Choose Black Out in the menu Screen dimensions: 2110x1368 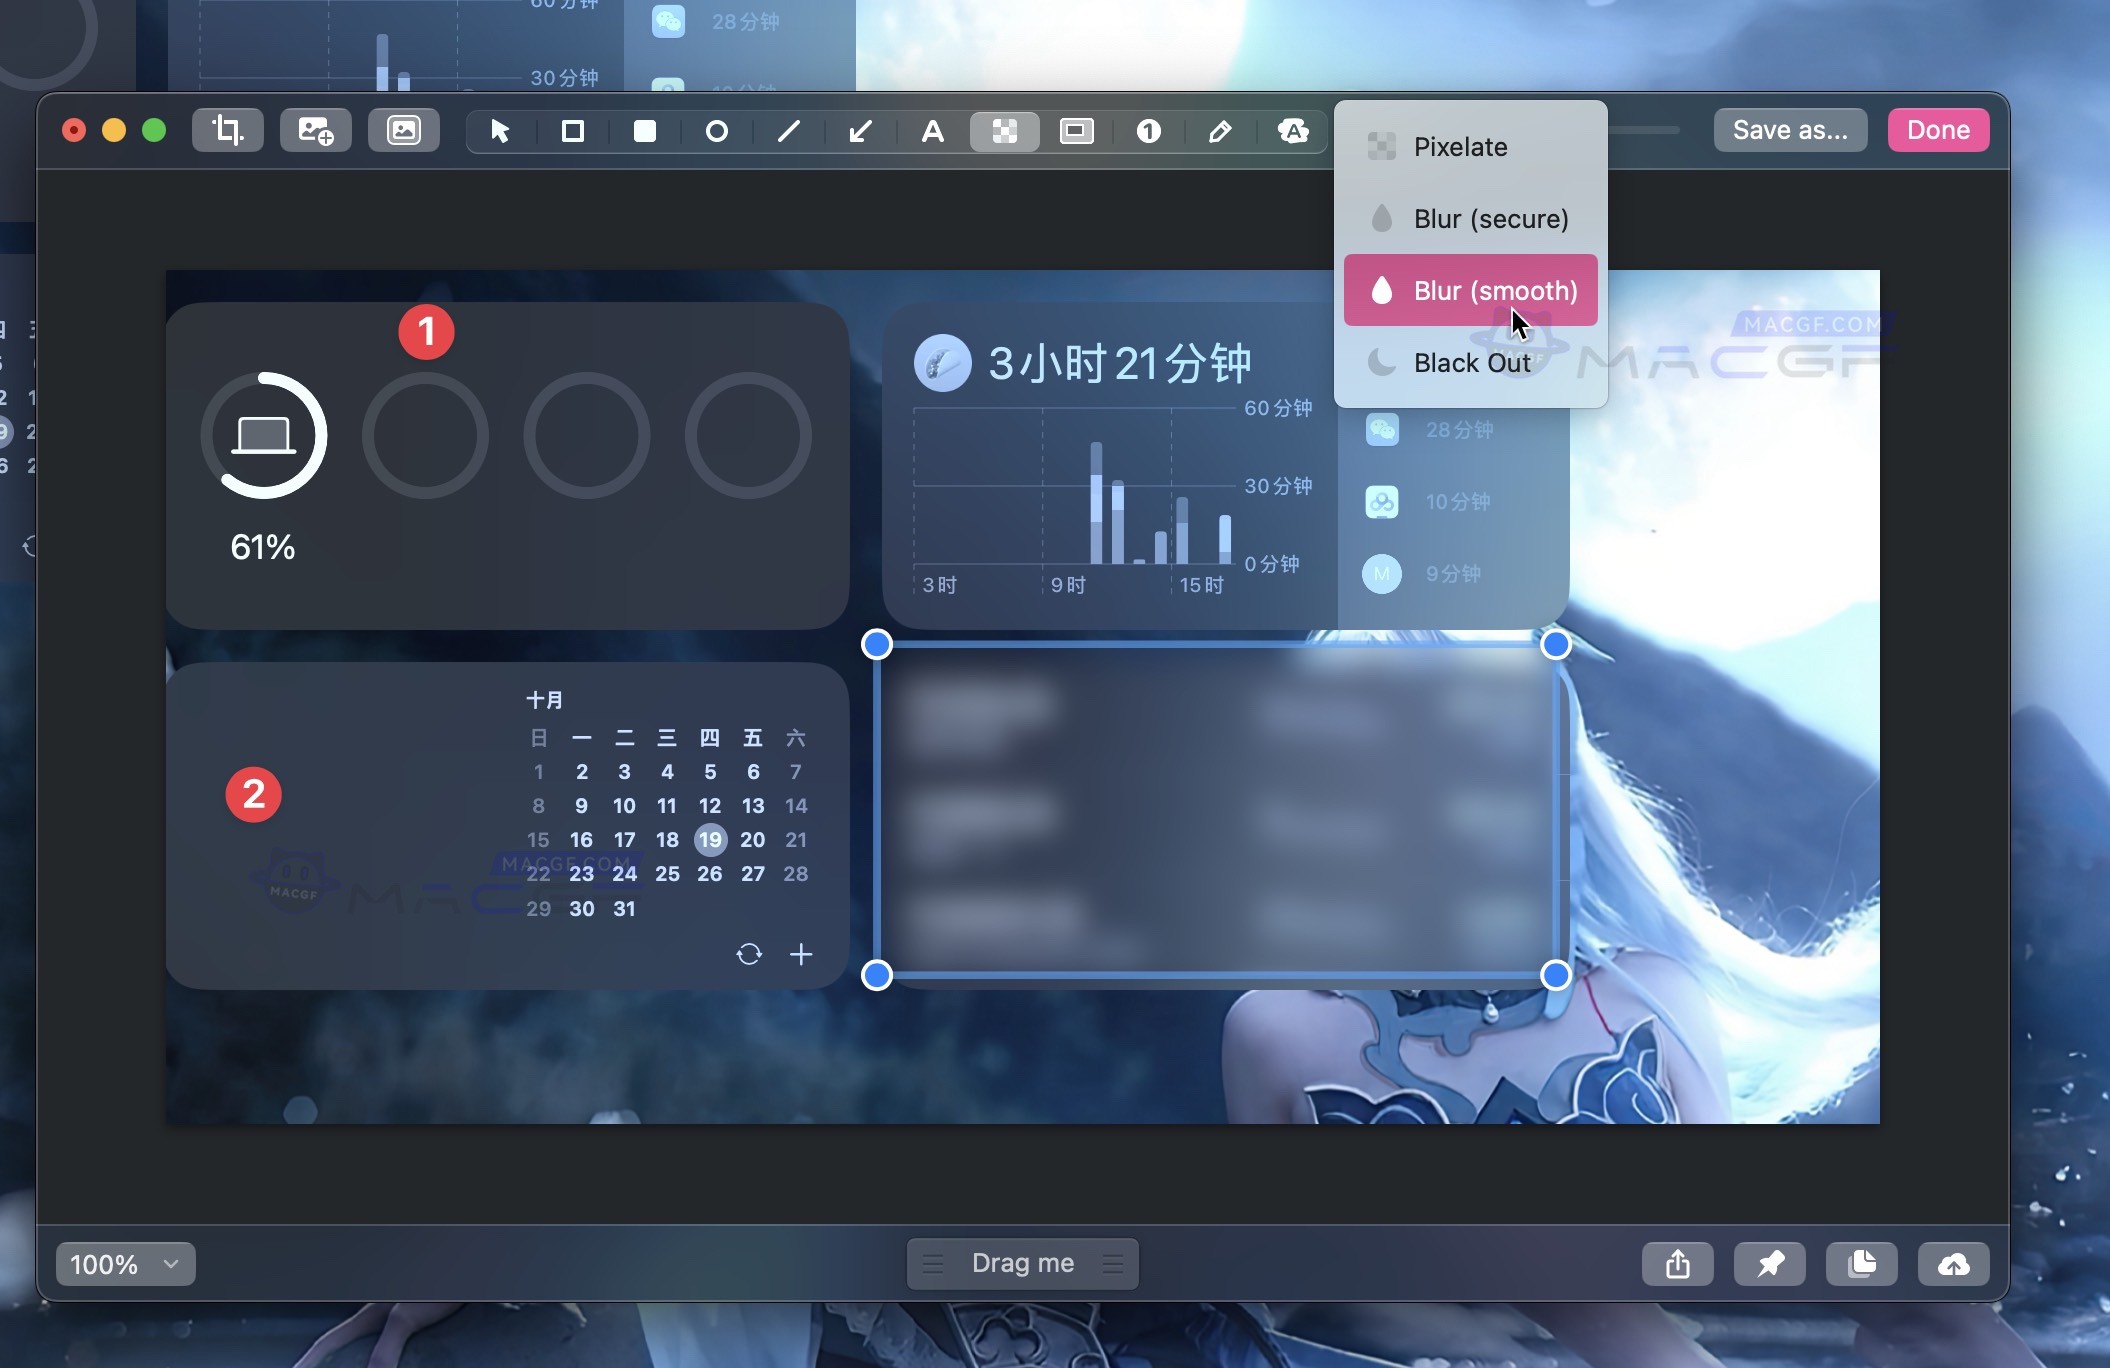pyautogui.click(x=1471, y=362)
